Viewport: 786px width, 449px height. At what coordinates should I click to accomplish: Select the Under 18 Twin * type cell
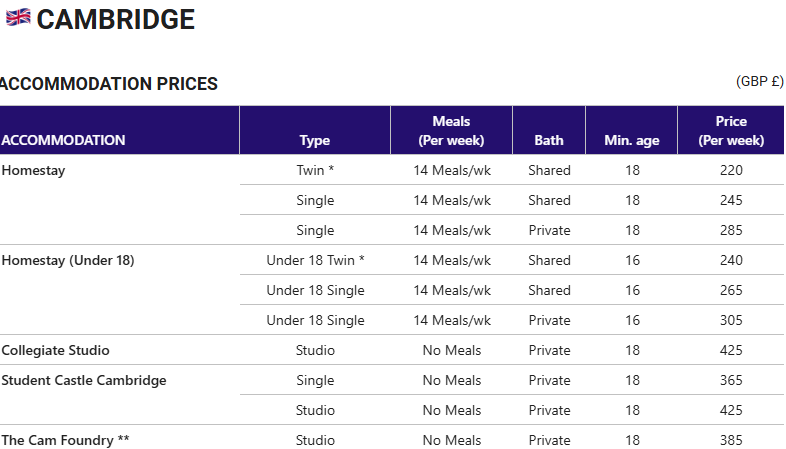(x=315, y=261)
